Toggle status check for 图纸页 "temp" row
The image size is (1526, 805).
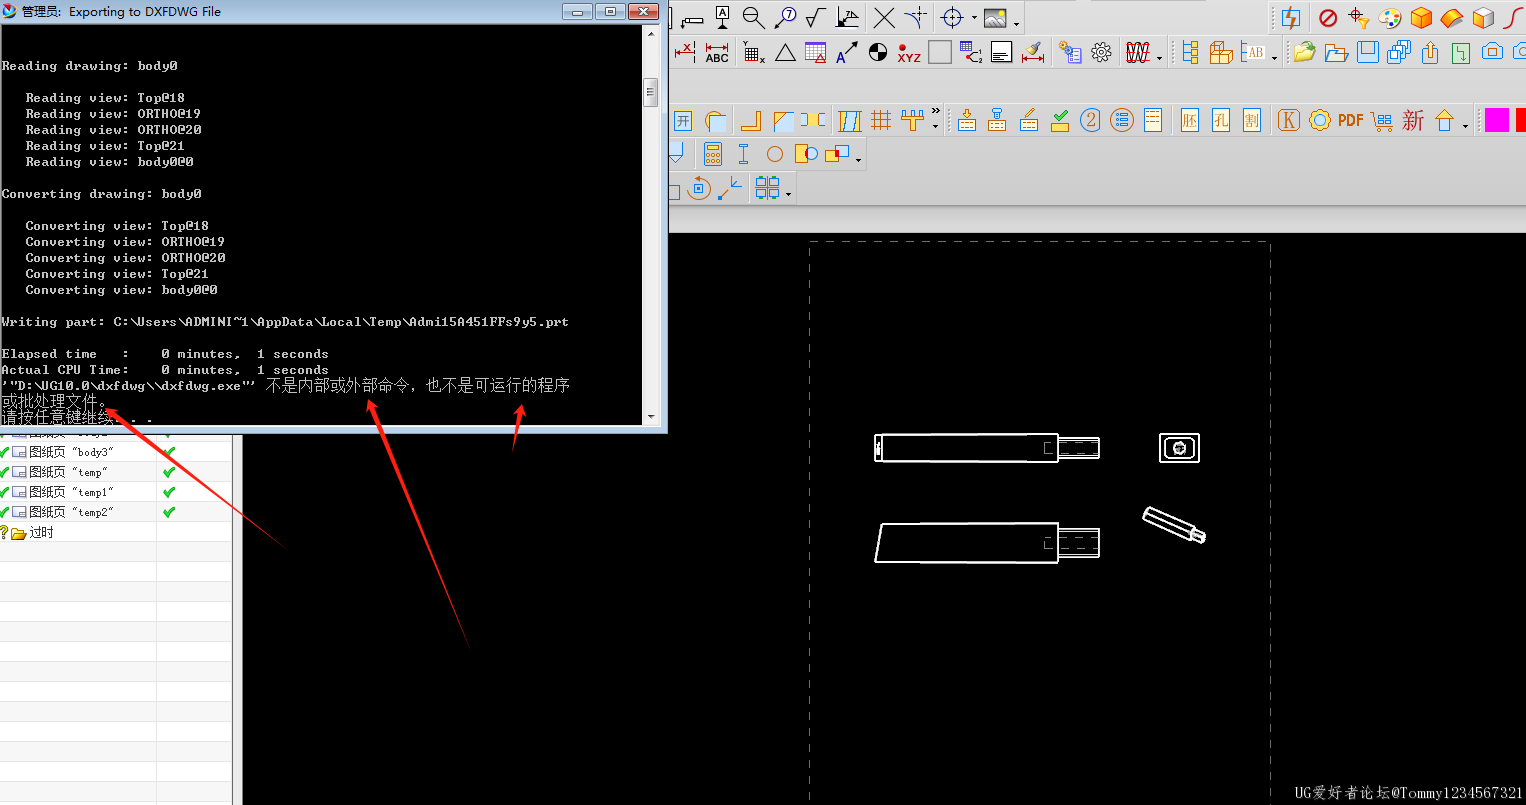click(5, 472)
